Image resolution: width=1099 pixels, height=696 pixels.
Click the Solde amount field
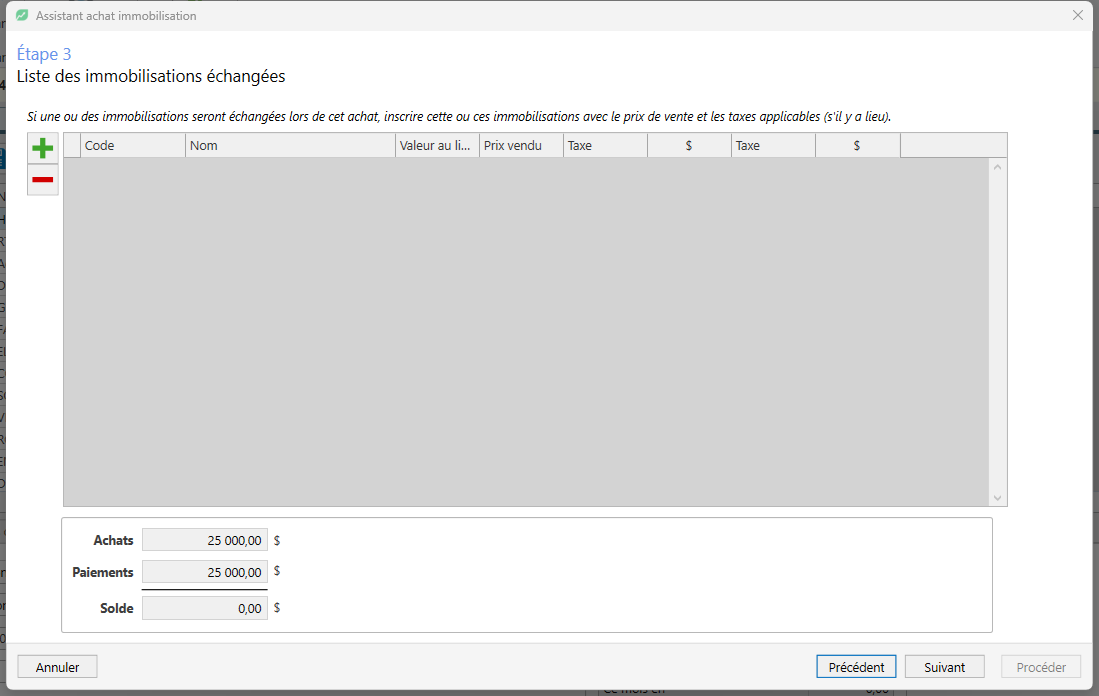tap(205, 608)
